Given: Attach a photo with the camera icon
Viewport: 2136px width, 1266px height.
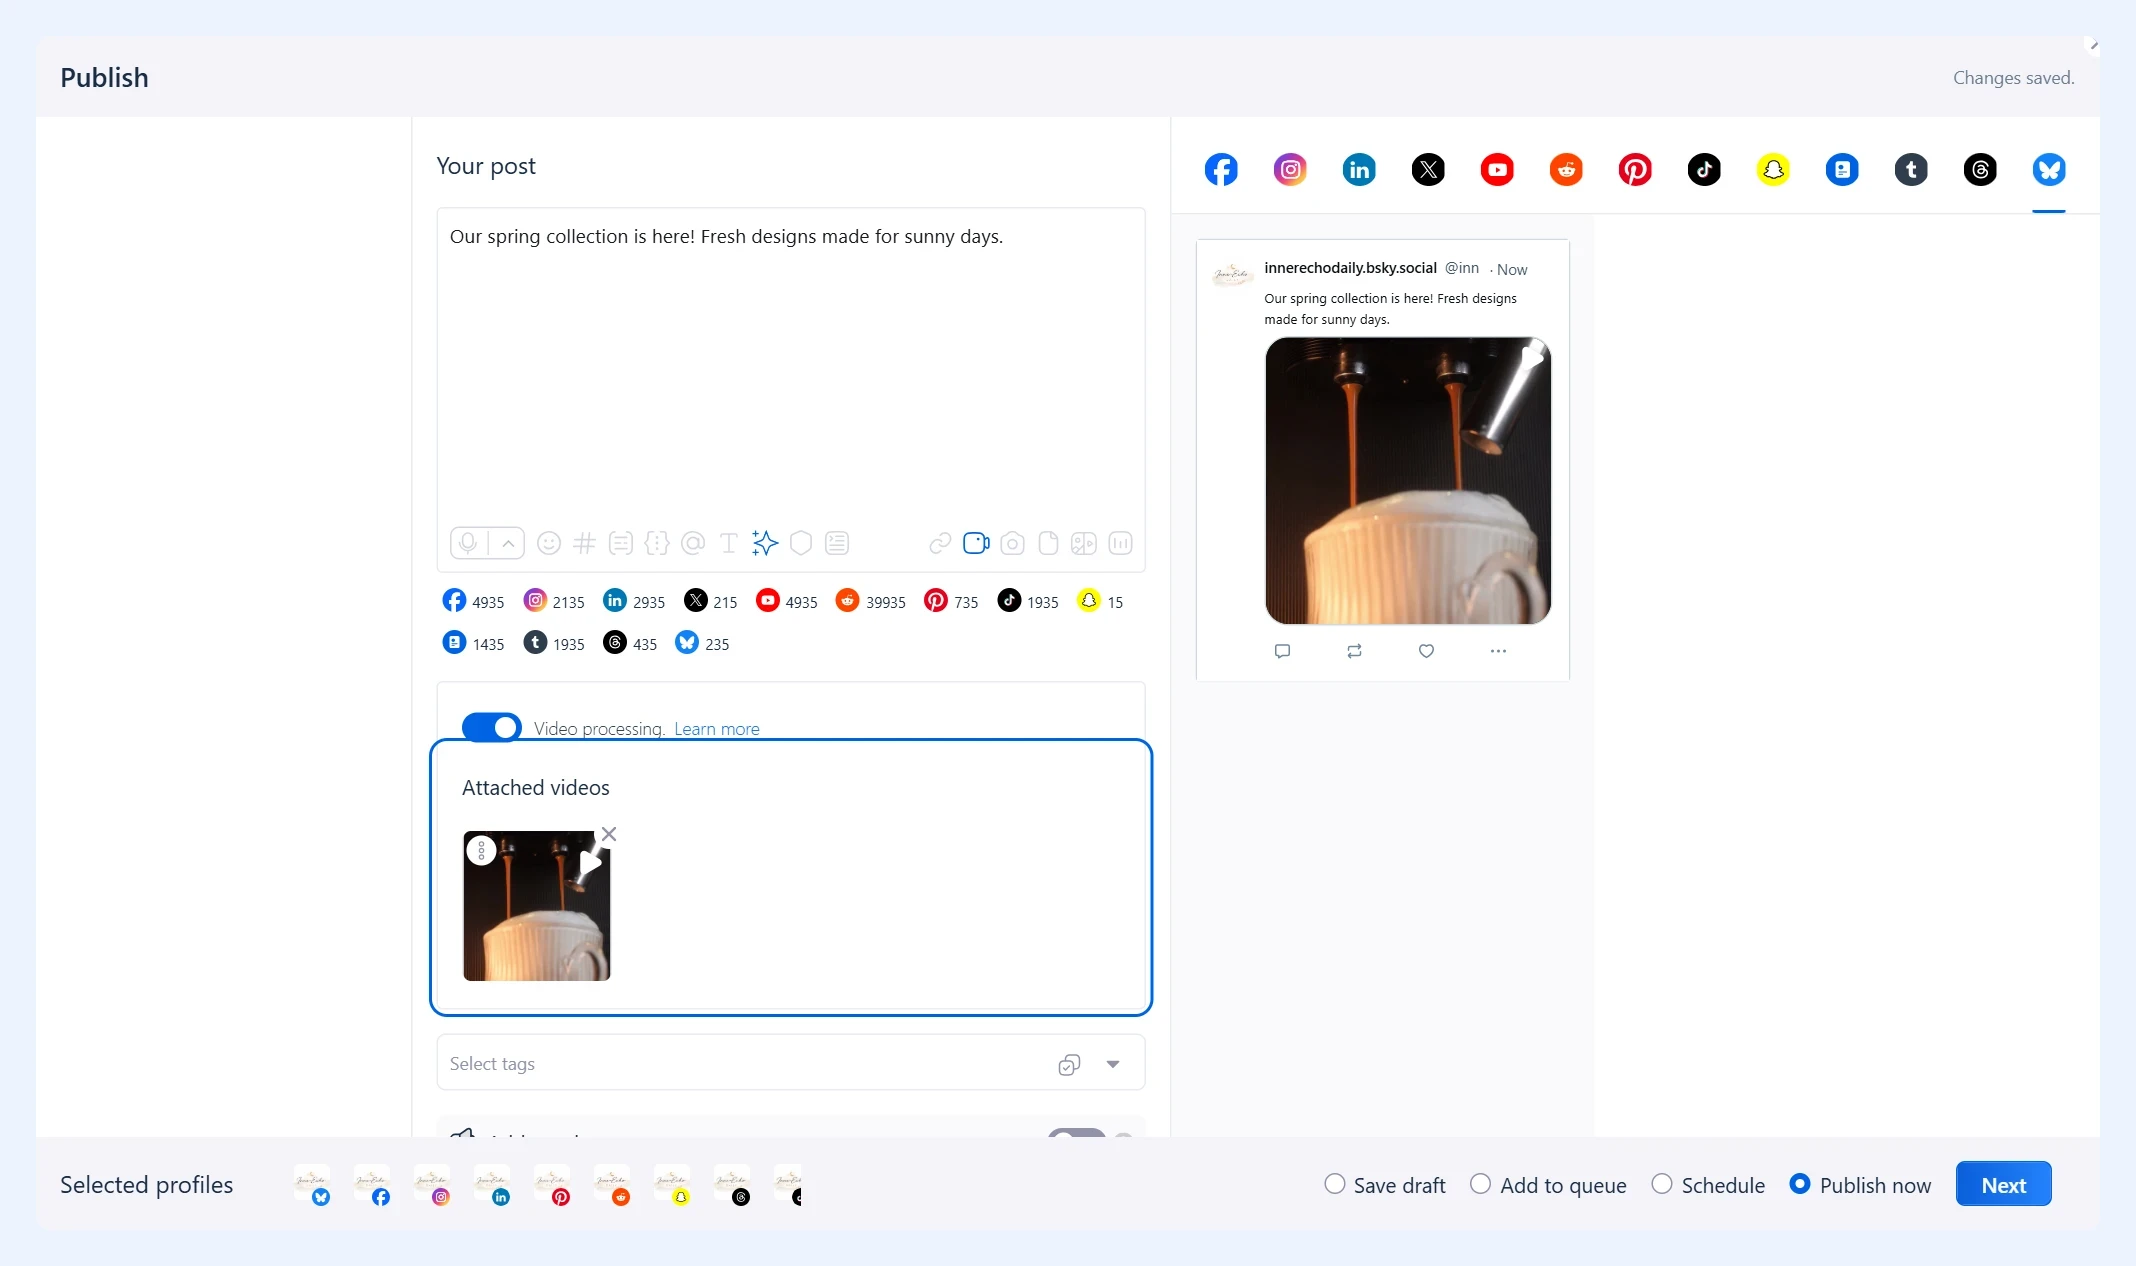Looking at the screenshot, I should 1012,543.
